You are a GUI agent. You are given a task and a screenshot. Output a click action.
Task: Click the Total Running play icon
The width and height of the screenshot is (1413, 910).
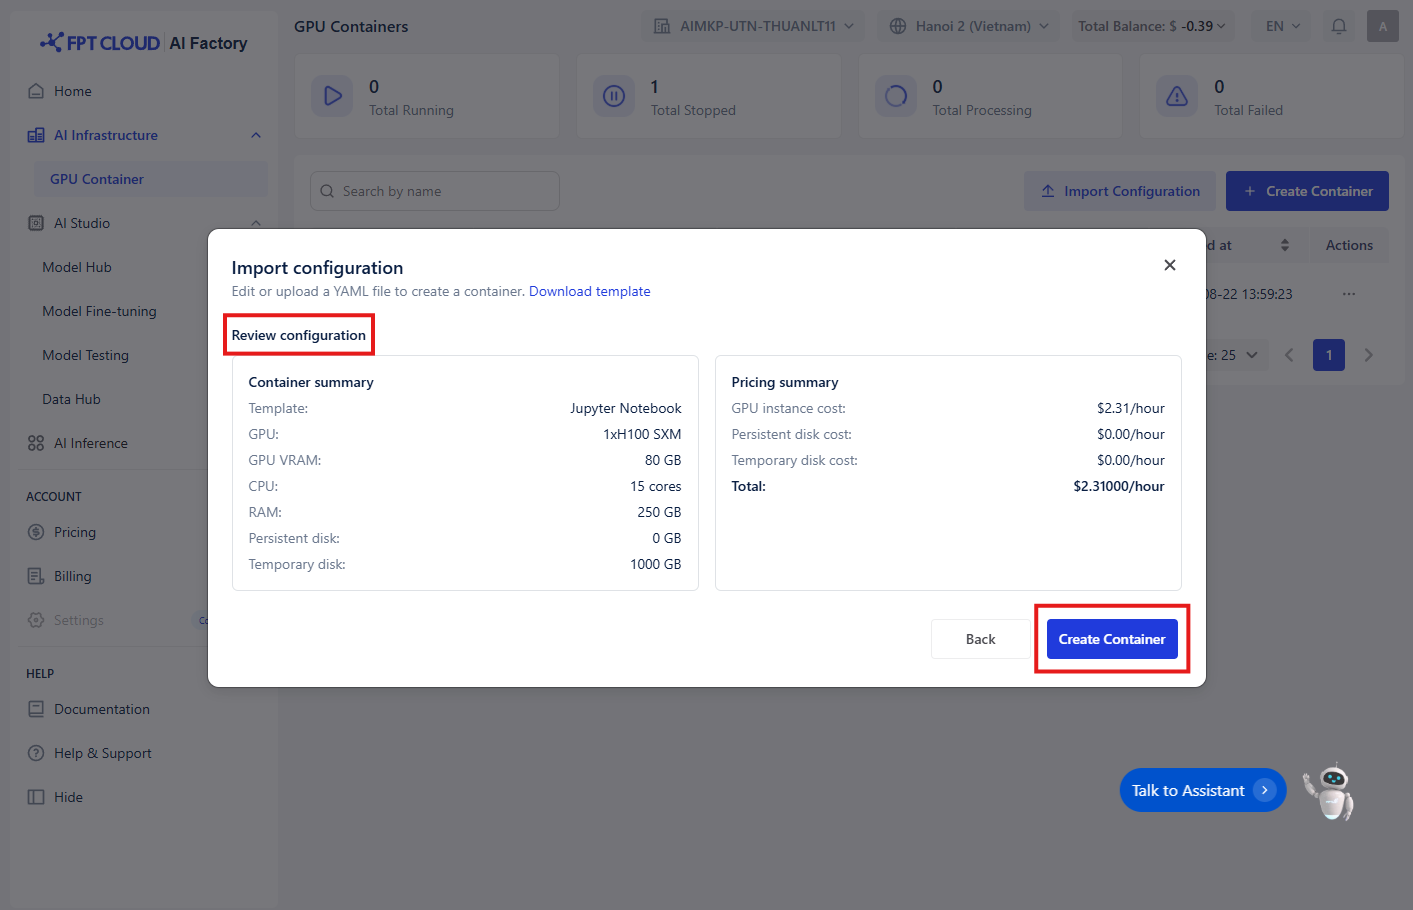pos(333,96)
